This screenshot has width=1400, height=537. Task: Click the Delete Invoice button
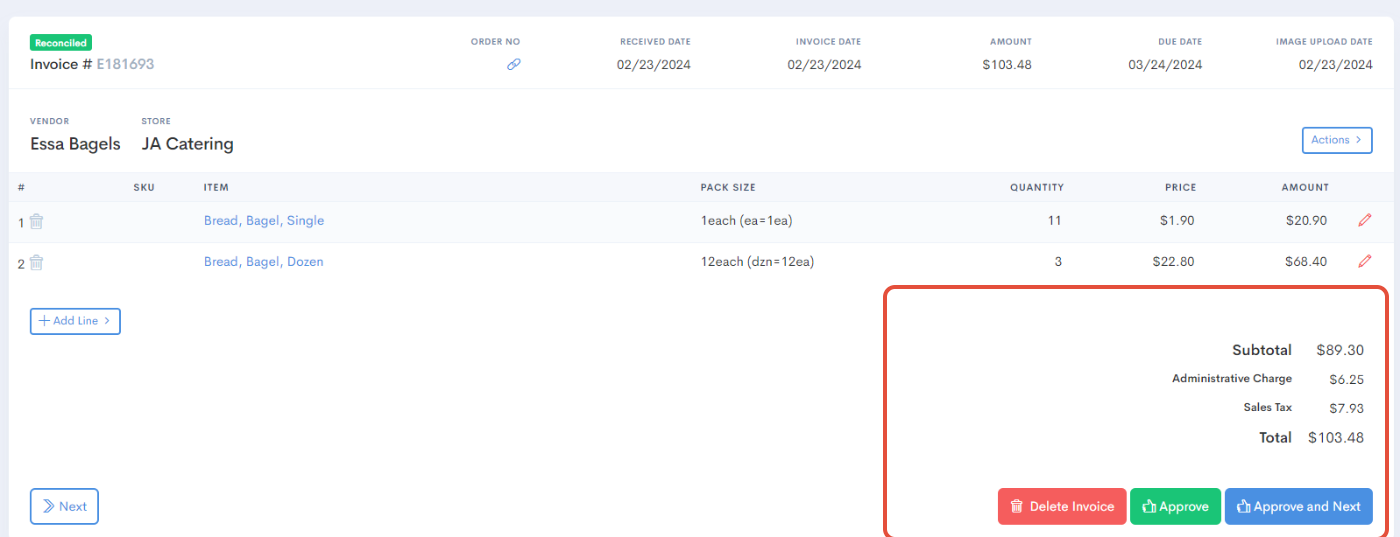point(1062,506)
